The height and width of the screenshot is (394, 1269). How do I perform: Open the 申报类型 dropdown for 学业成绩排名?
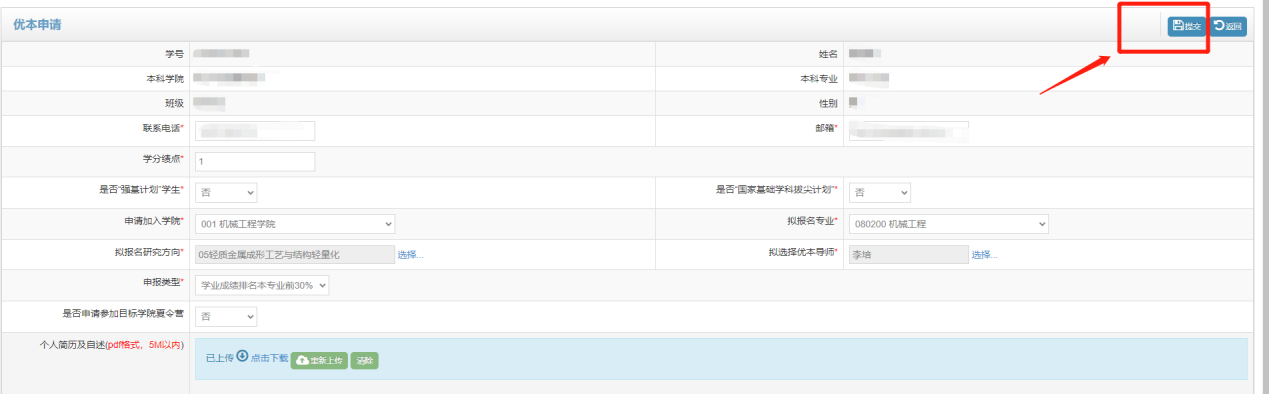(x=262, y=286)
